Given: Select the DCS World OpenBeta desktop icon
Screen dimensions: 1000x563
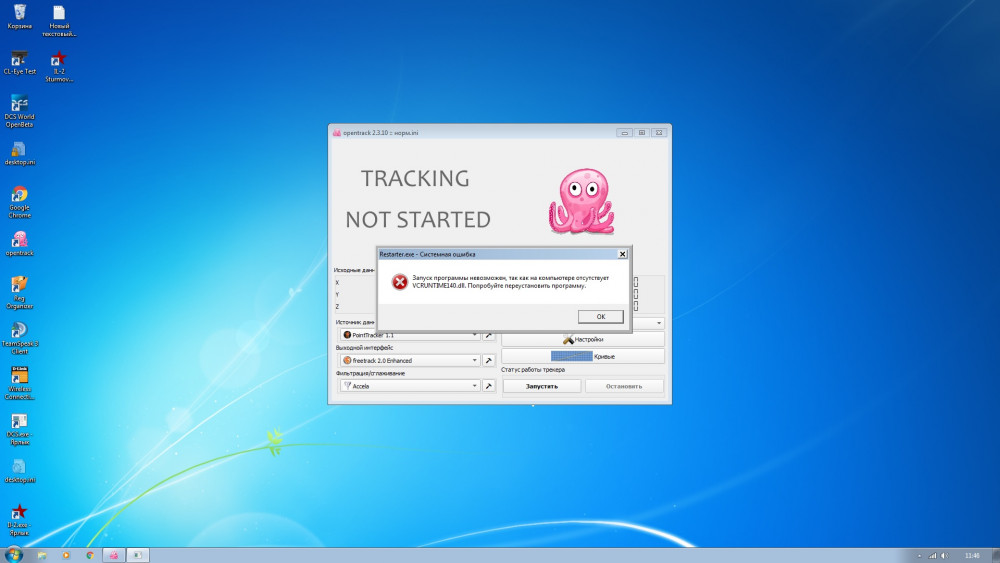Looking at the screenshot, I should click(20, 111).
